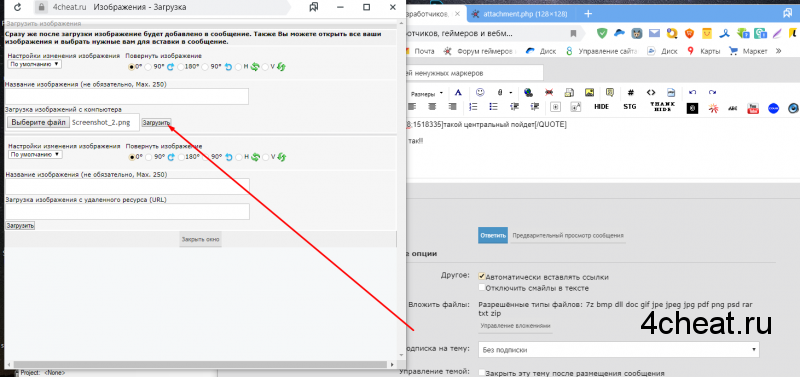Select 180° rotation in the URL upload section
Screen dimensions: 800x377
pyautogui.click(x=181, y=157)
